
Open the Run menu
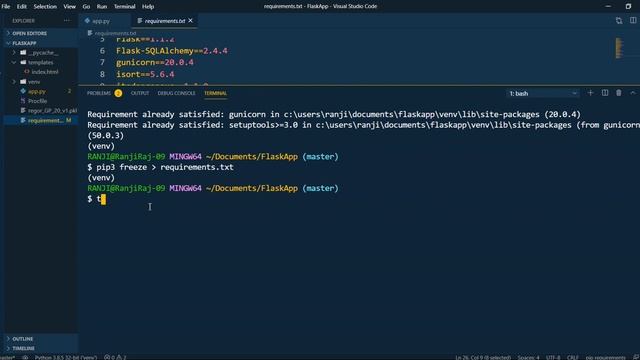point(102,7)
